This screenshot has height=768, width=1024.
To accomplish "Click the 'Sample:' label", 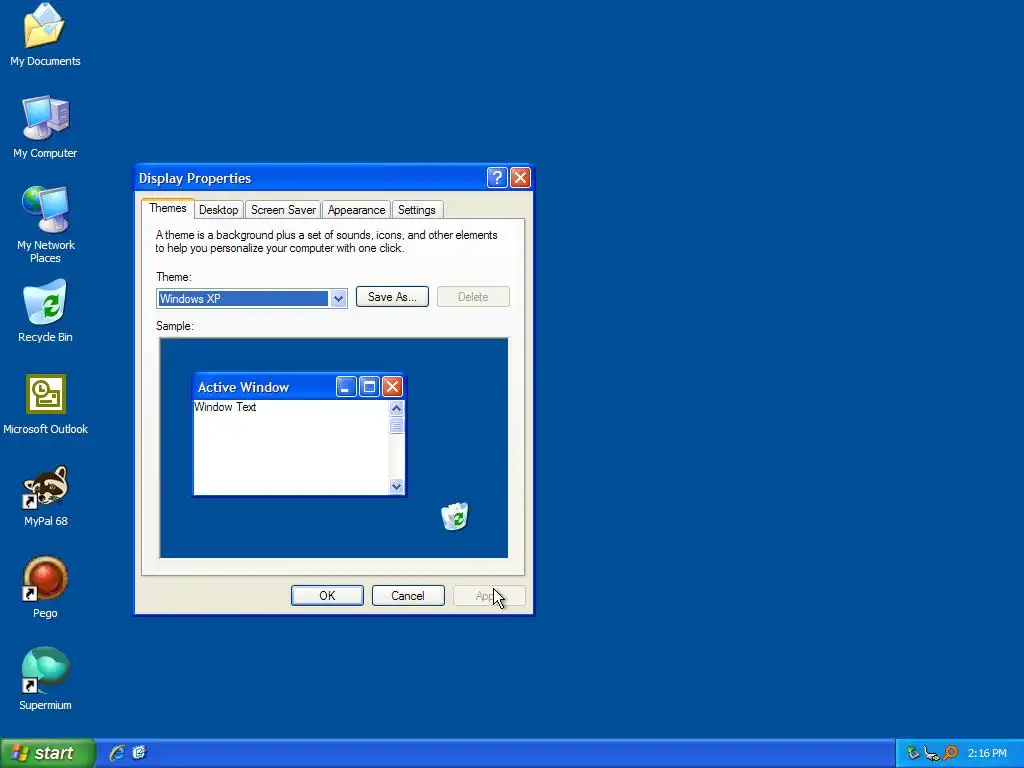I will coord(174,326).
